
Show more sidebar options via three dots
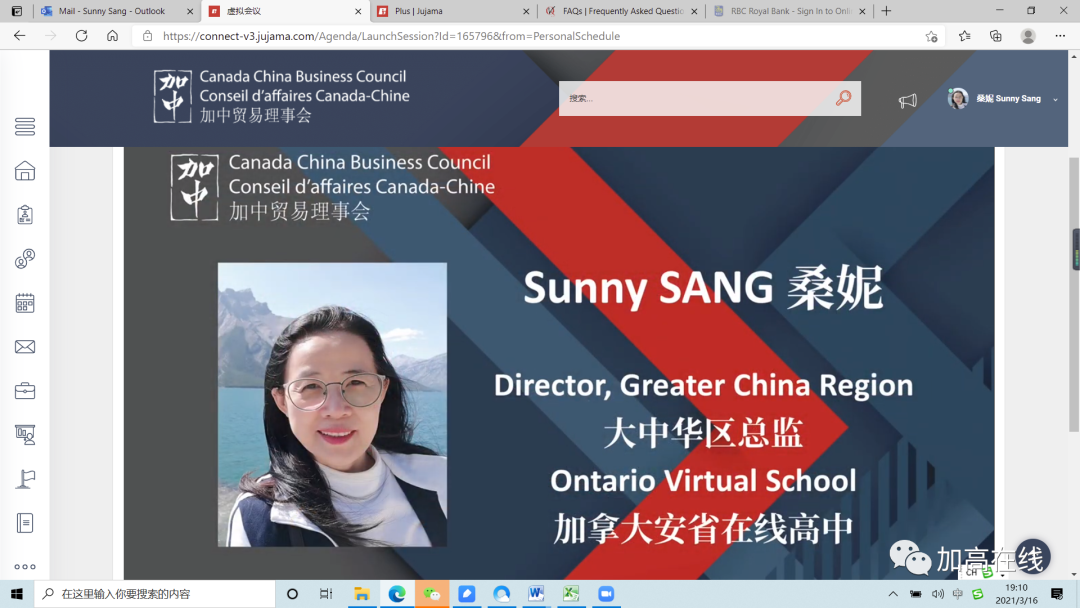point(25,567)
